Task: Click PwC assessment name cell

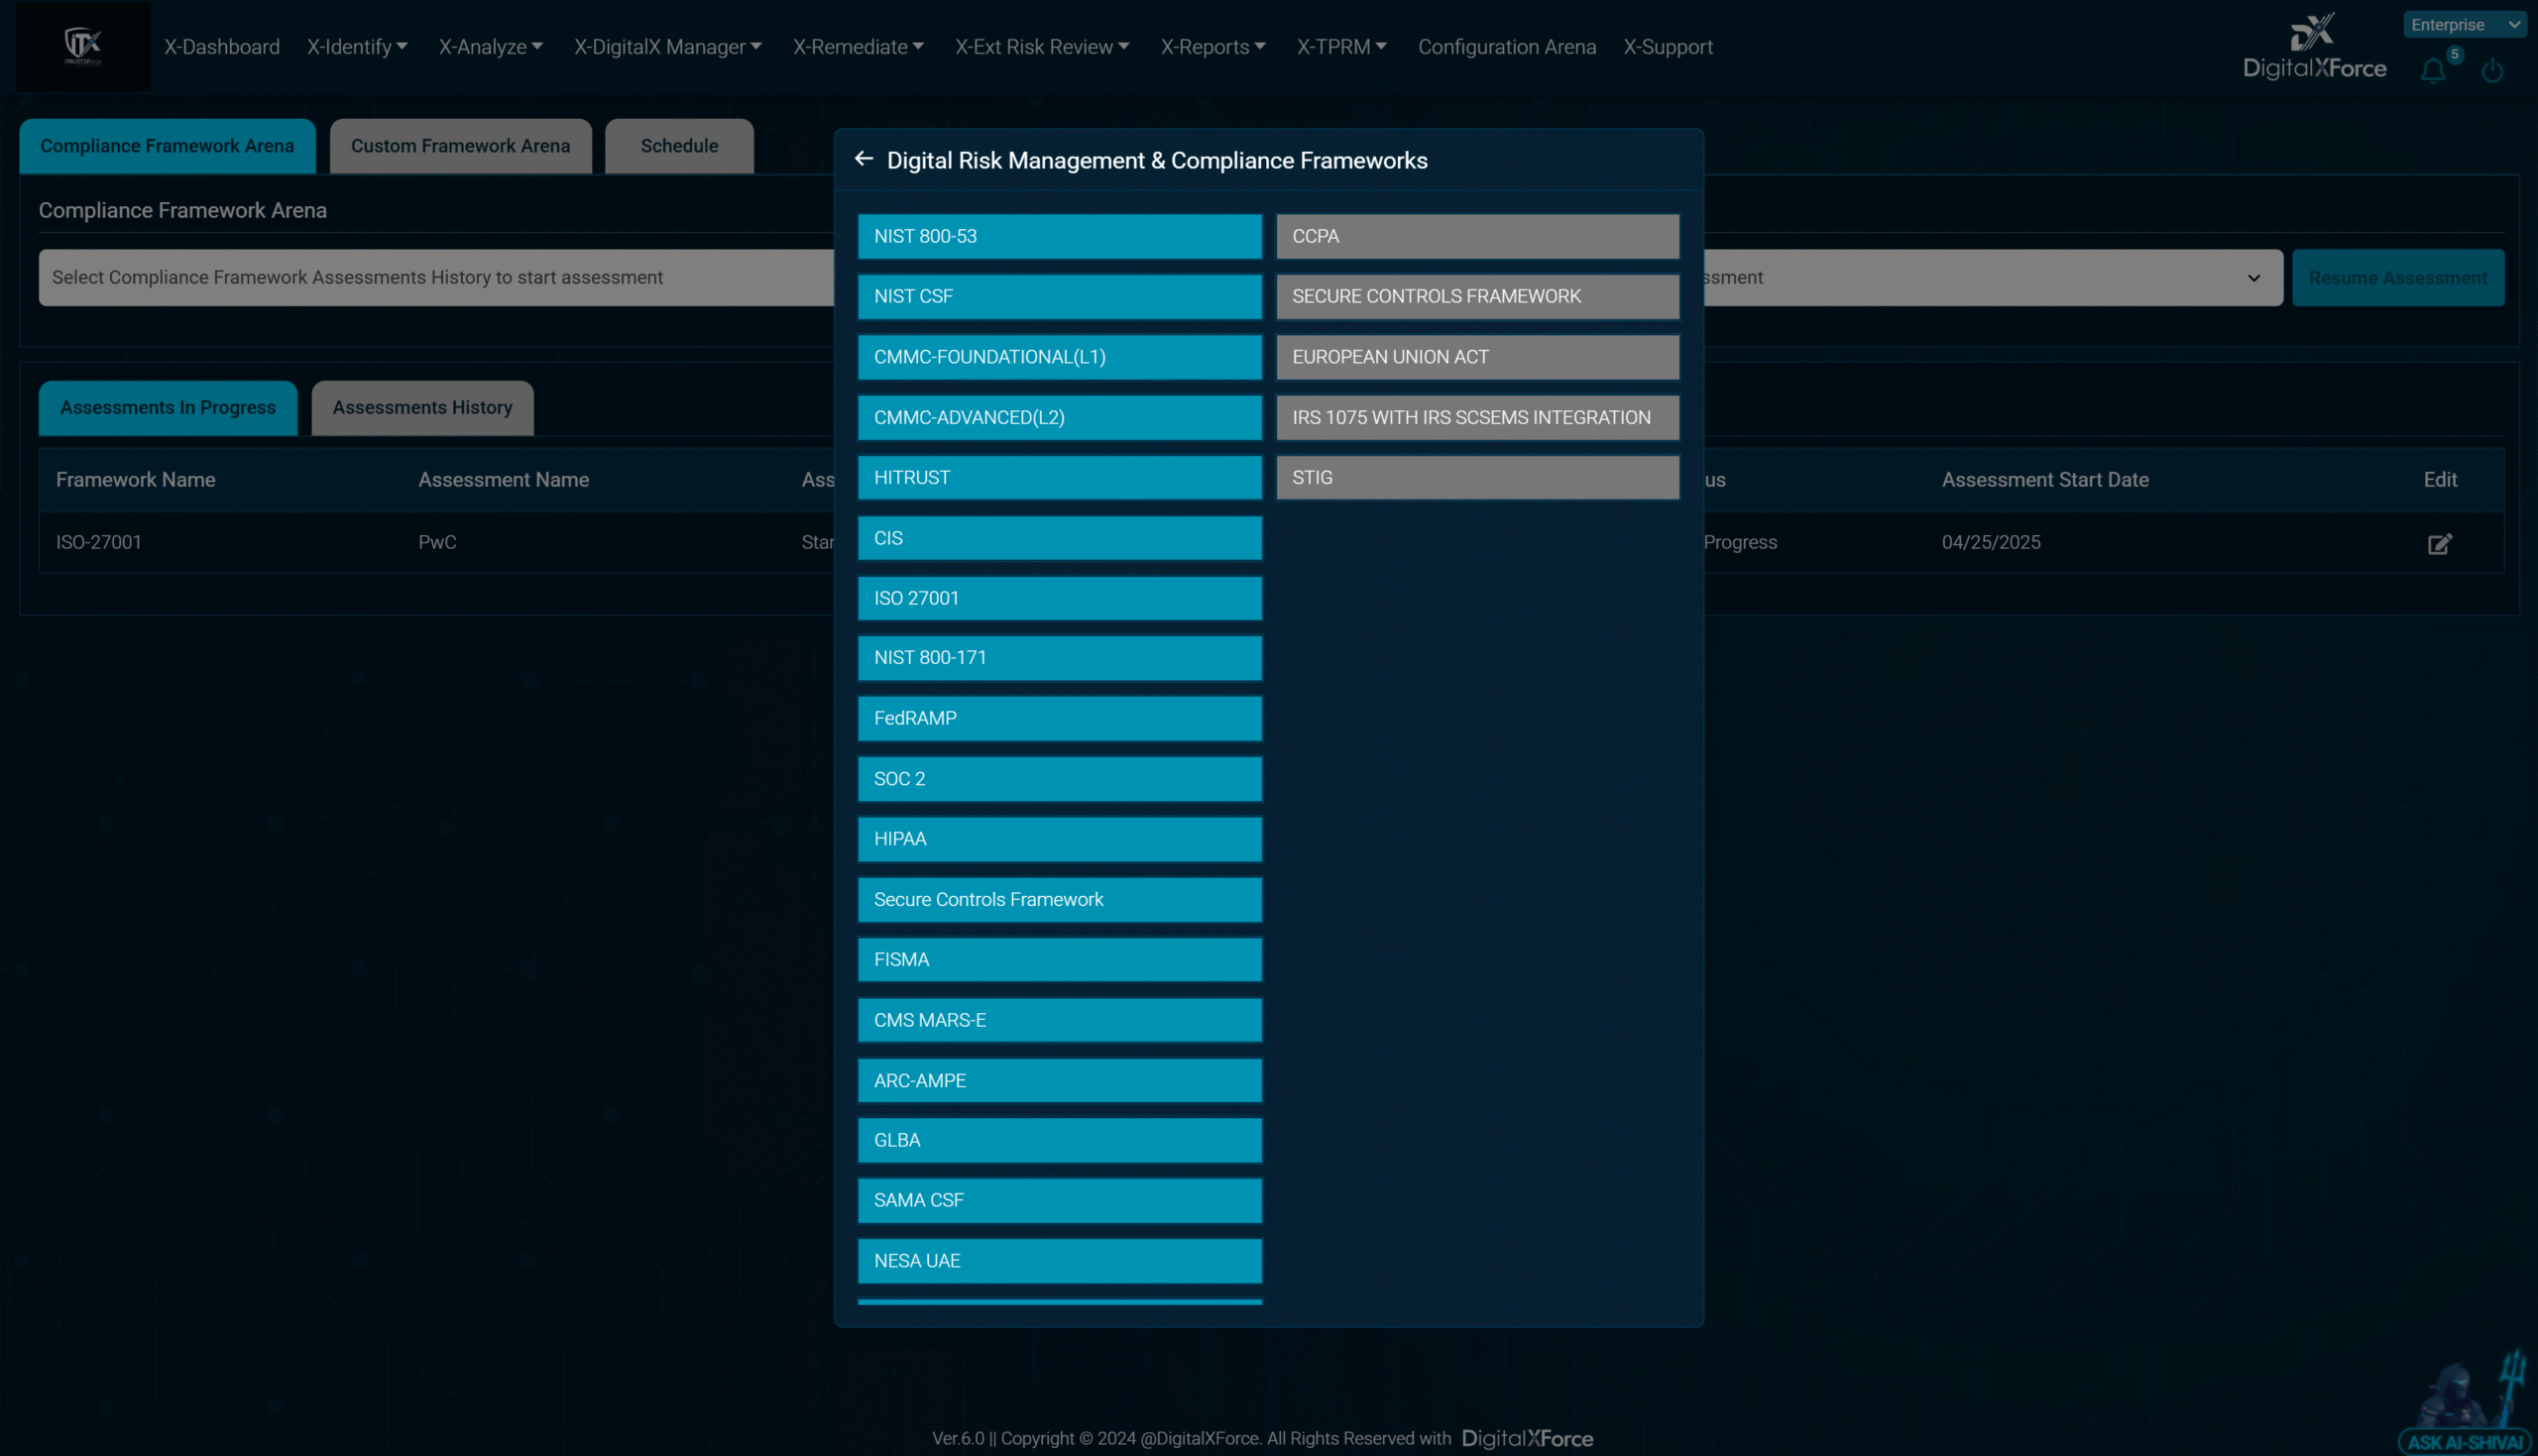Action: pos(437,542)
